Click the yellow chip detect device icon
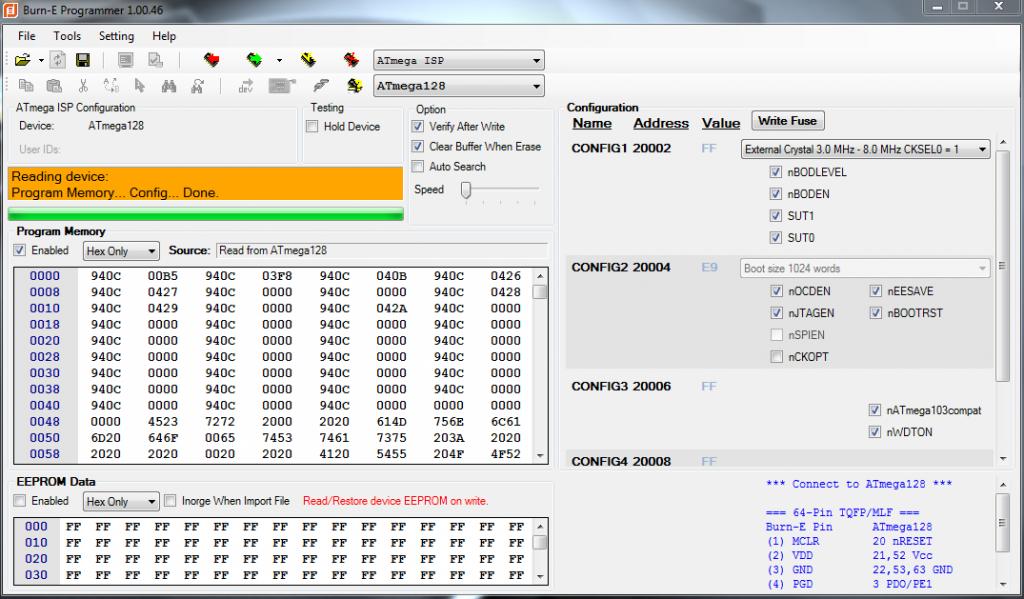Screen dimensions: 1024x599 [x=354, y=86]
